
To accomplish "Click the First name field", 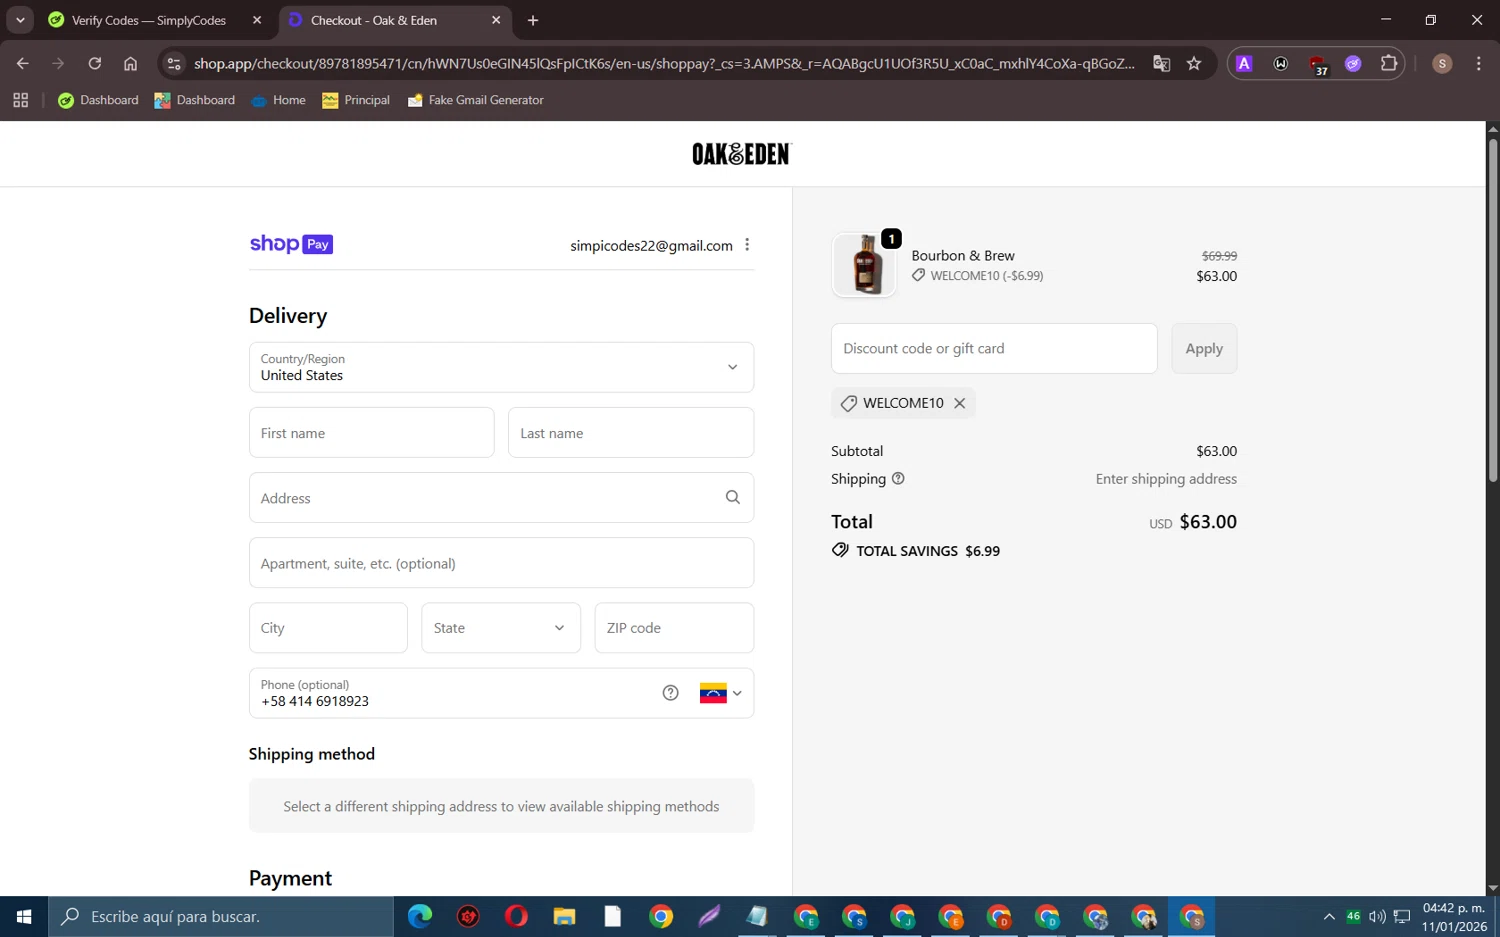I will point(372,433).
